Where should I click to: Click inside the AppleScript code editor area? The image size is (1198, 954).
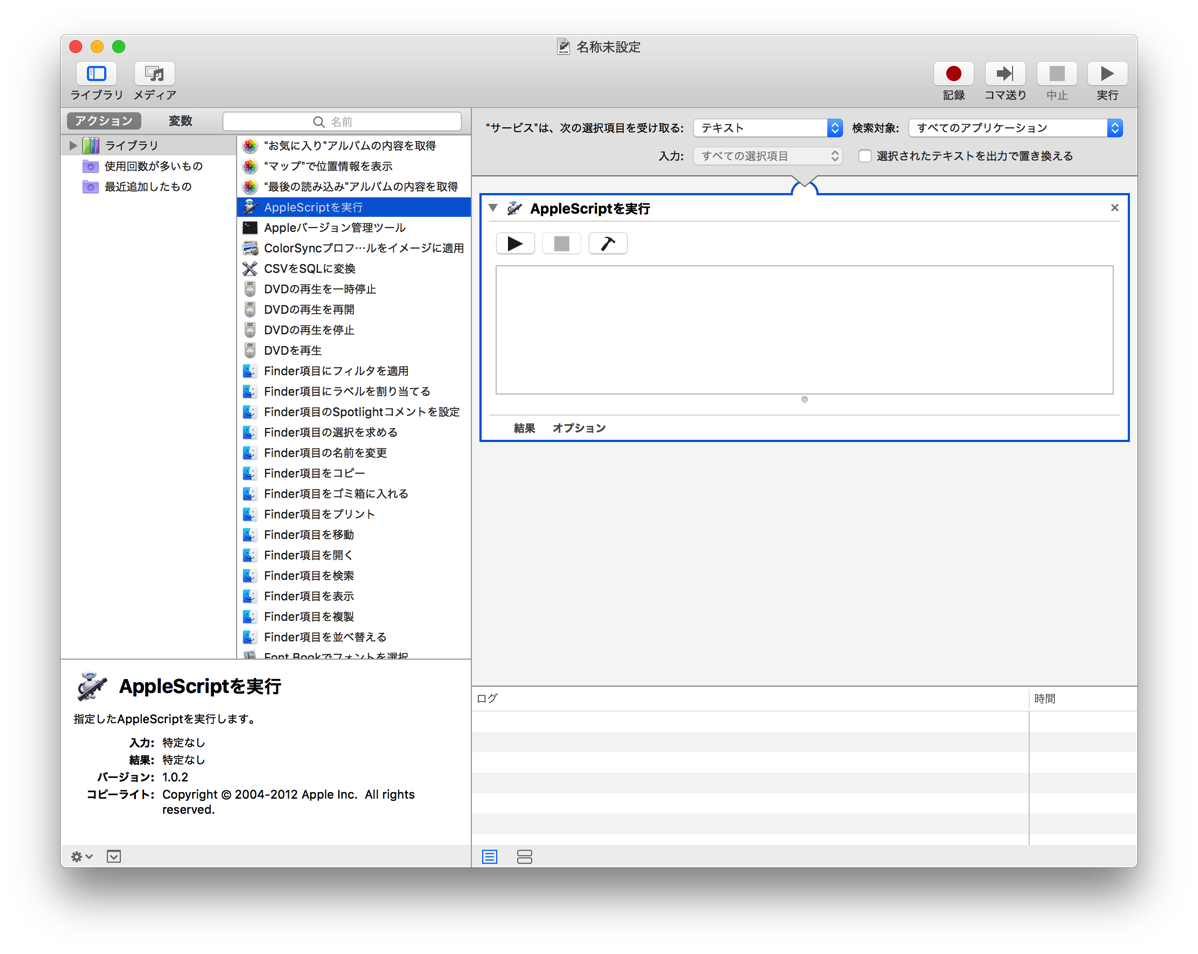tap(805, 330)
